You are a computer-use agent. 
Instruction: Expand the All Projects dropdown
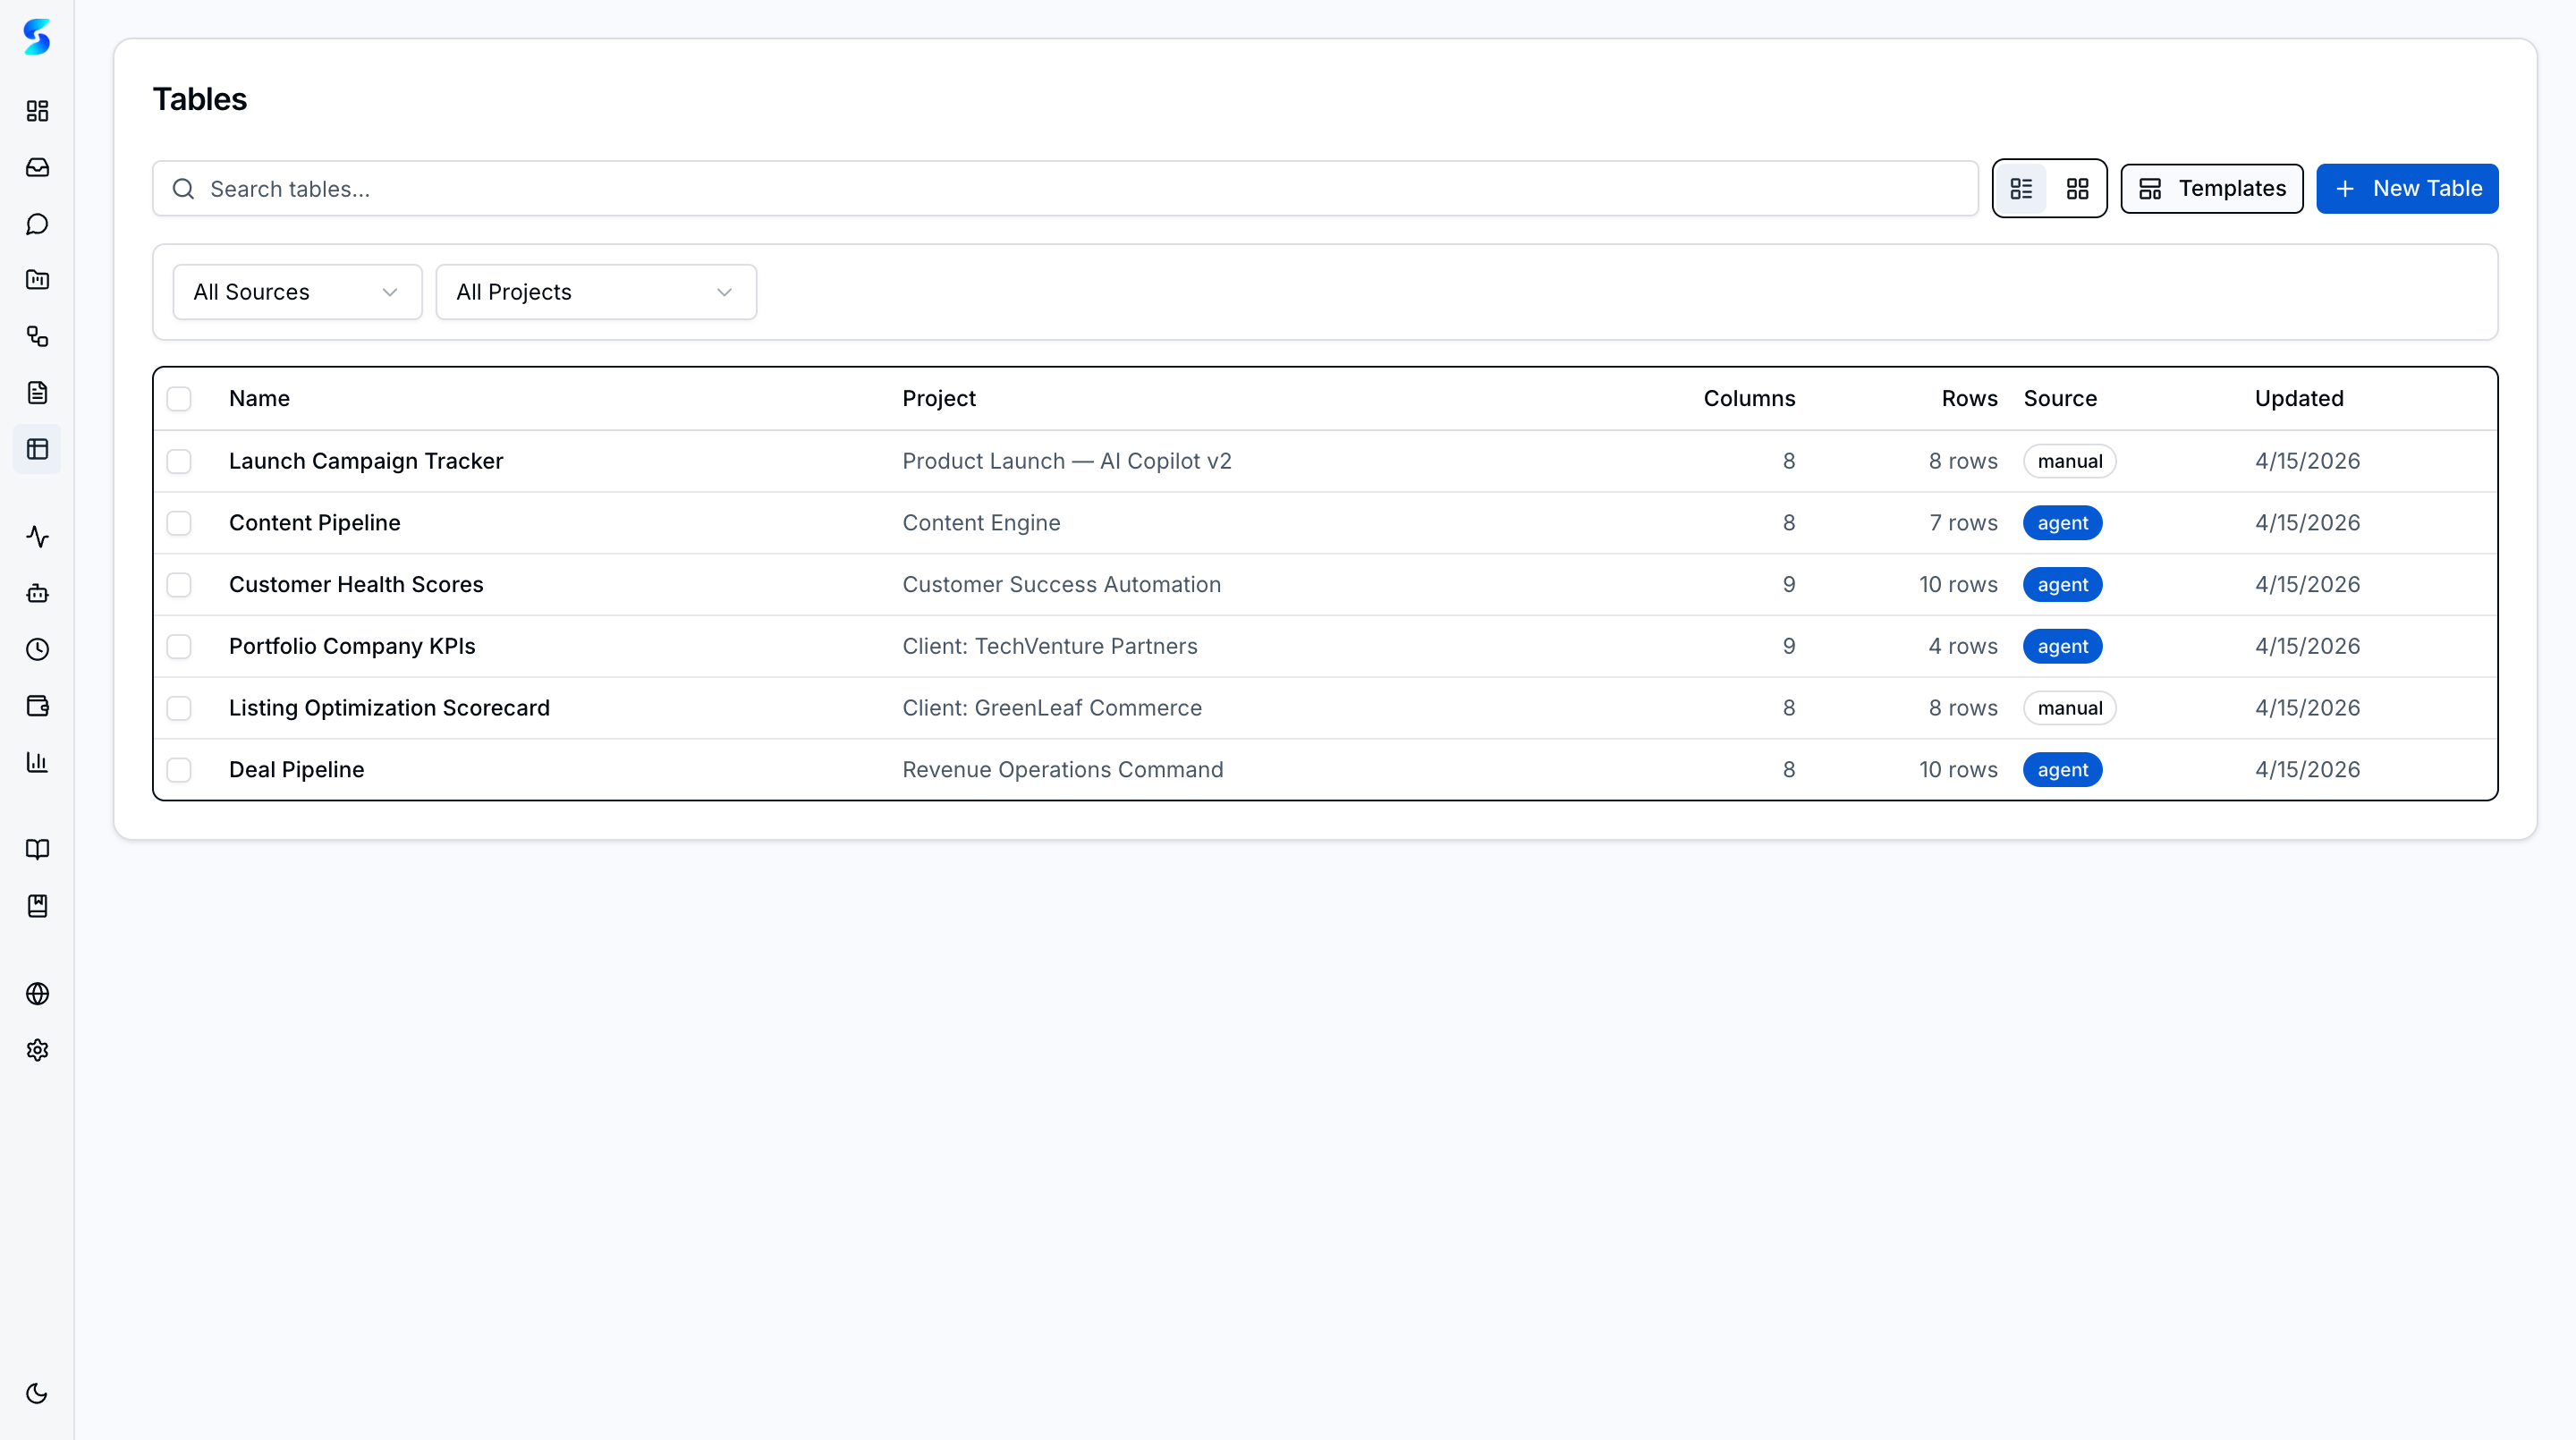(x=596, y=292)
